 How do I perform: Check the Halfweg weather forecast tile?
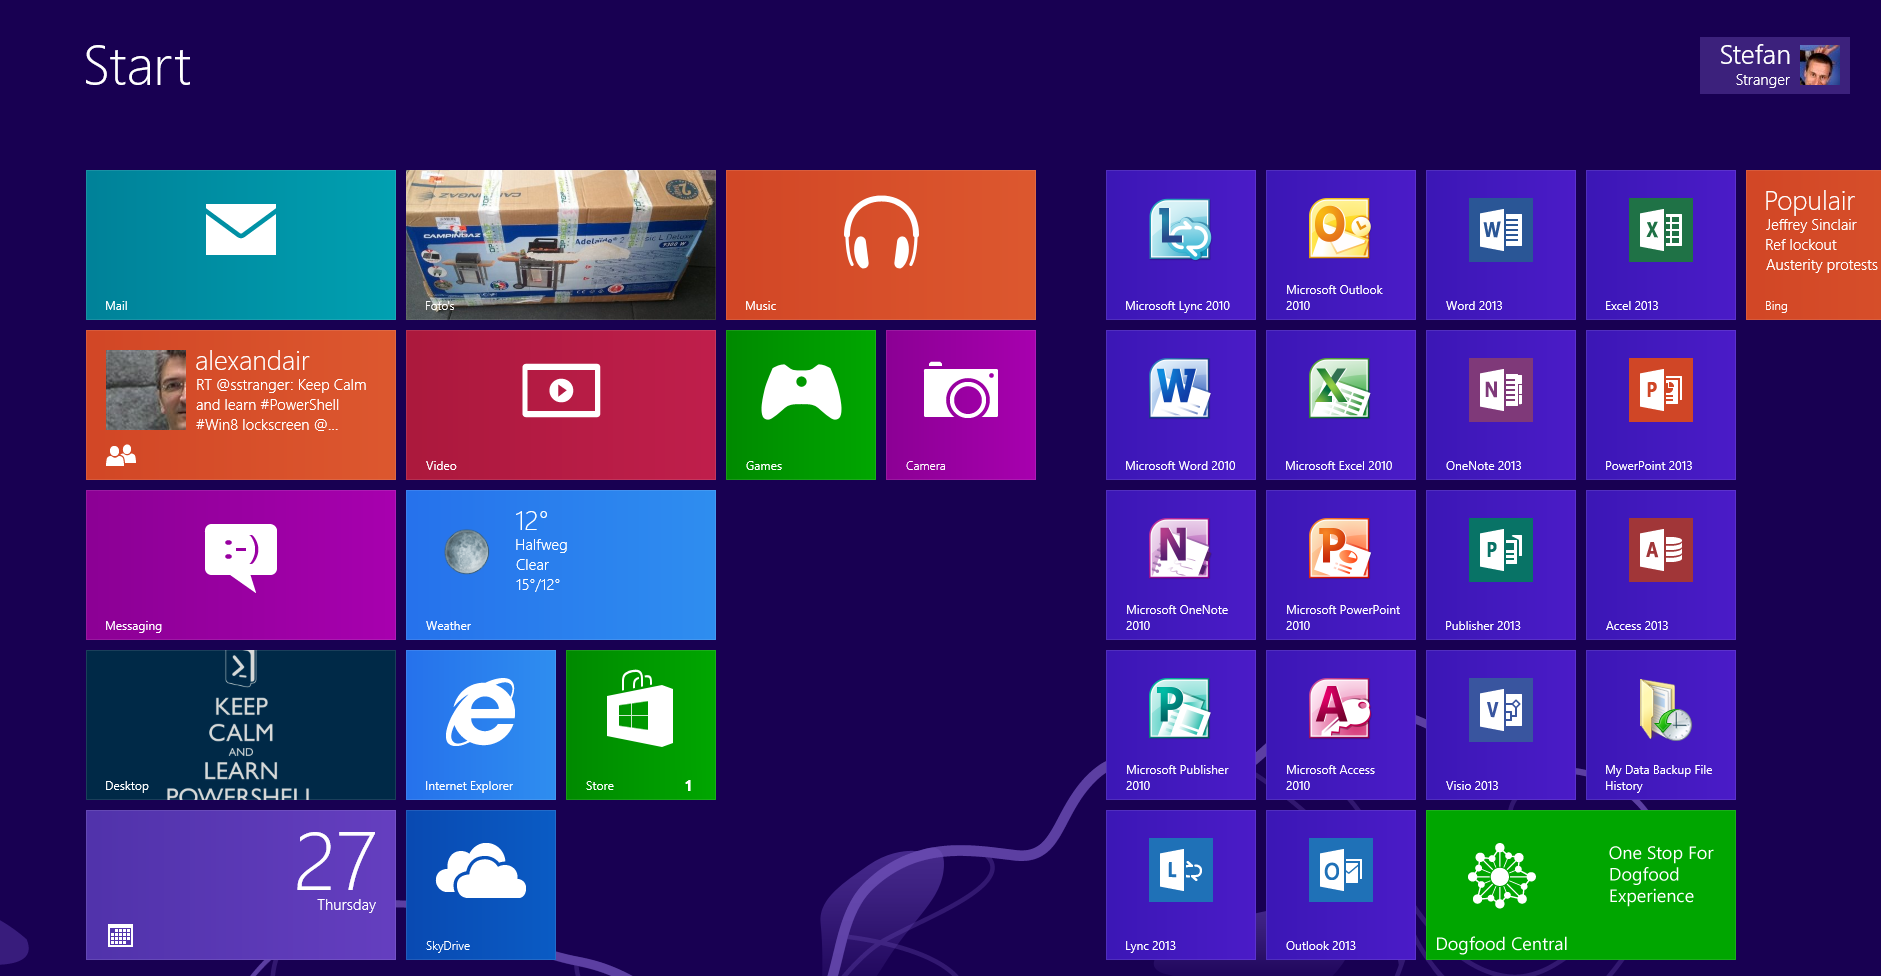[x=560, y=564]
